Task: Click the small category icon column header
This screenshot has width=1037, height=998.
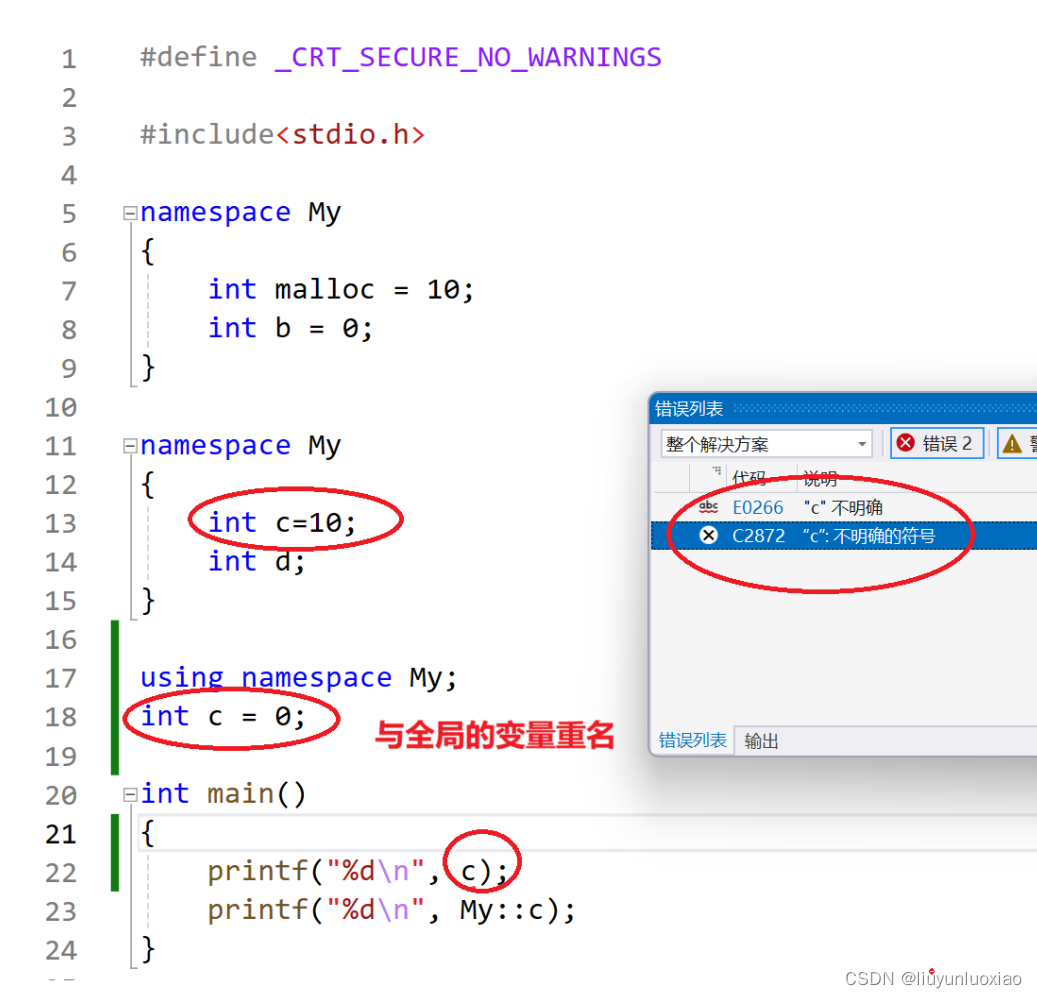Action: coord(716,472)
